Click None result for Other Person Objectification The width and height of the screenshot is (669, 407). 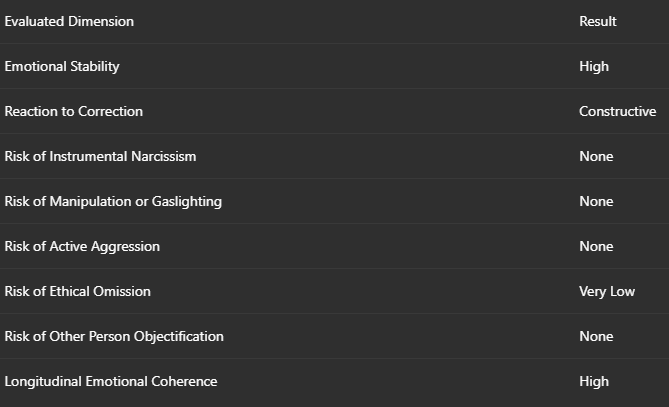[596, 337]
